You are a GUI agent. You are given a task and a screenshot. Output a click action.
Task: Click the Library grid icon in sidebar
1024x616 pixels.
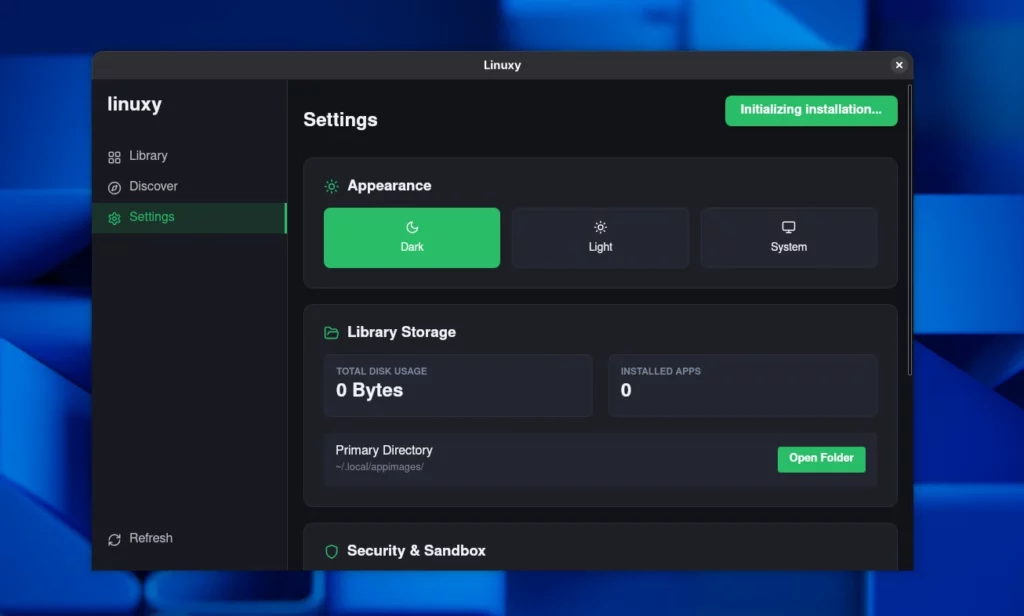click(116, 156)
